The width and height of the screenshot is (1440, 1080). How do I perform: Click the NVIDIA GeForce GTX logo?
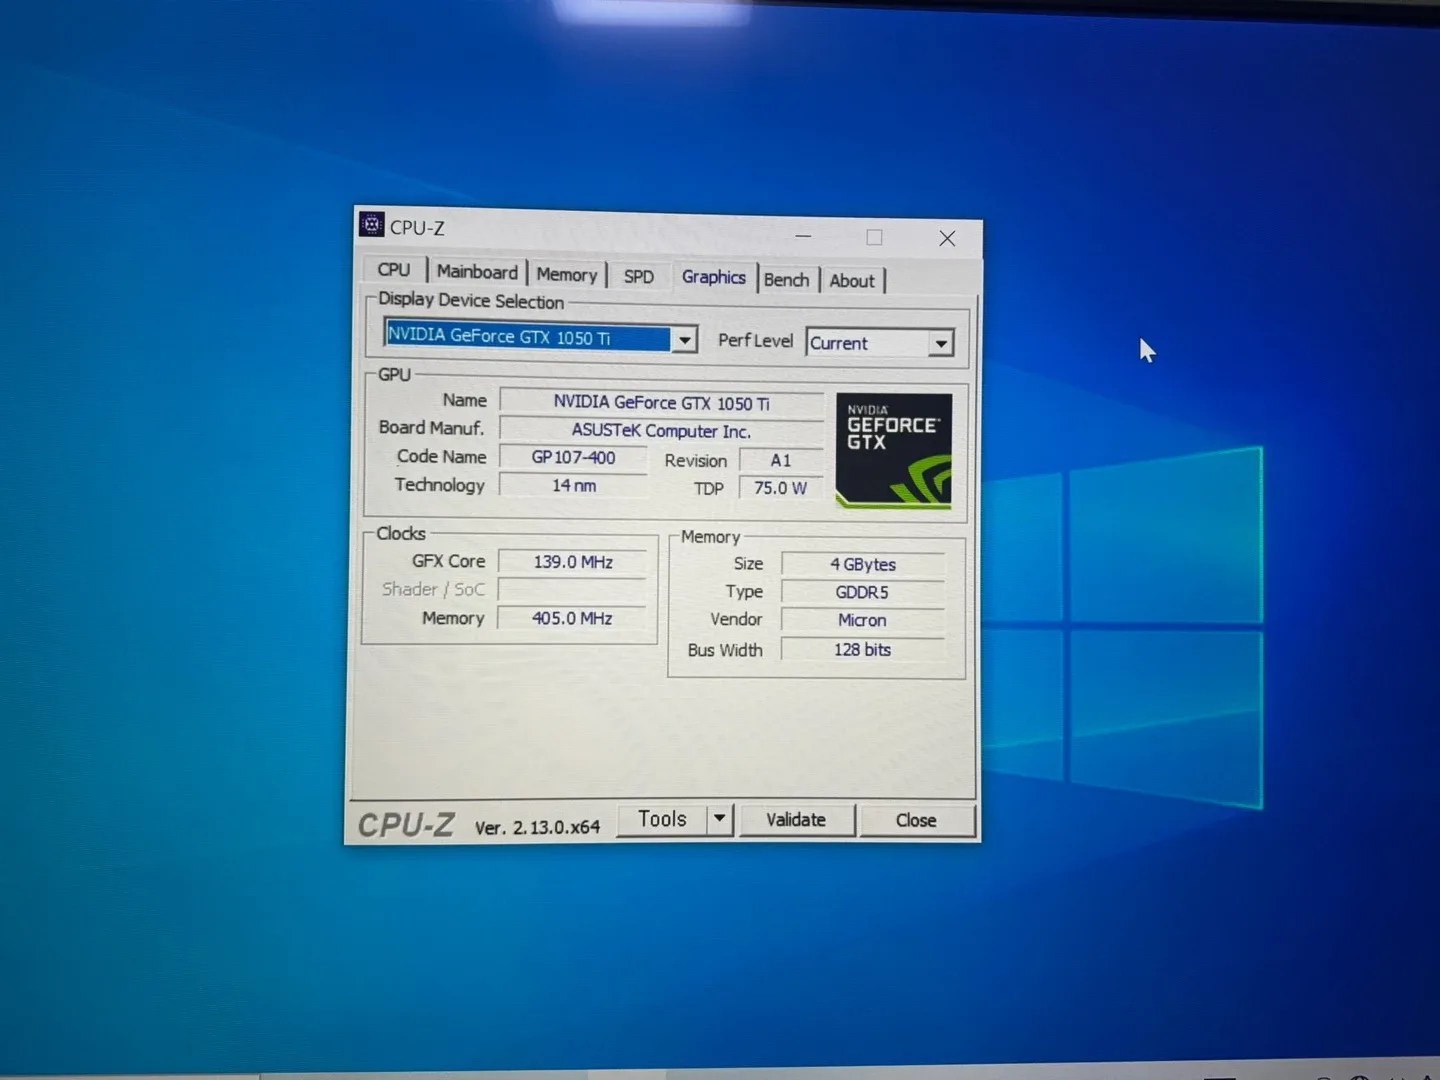(x=893, y=450)
